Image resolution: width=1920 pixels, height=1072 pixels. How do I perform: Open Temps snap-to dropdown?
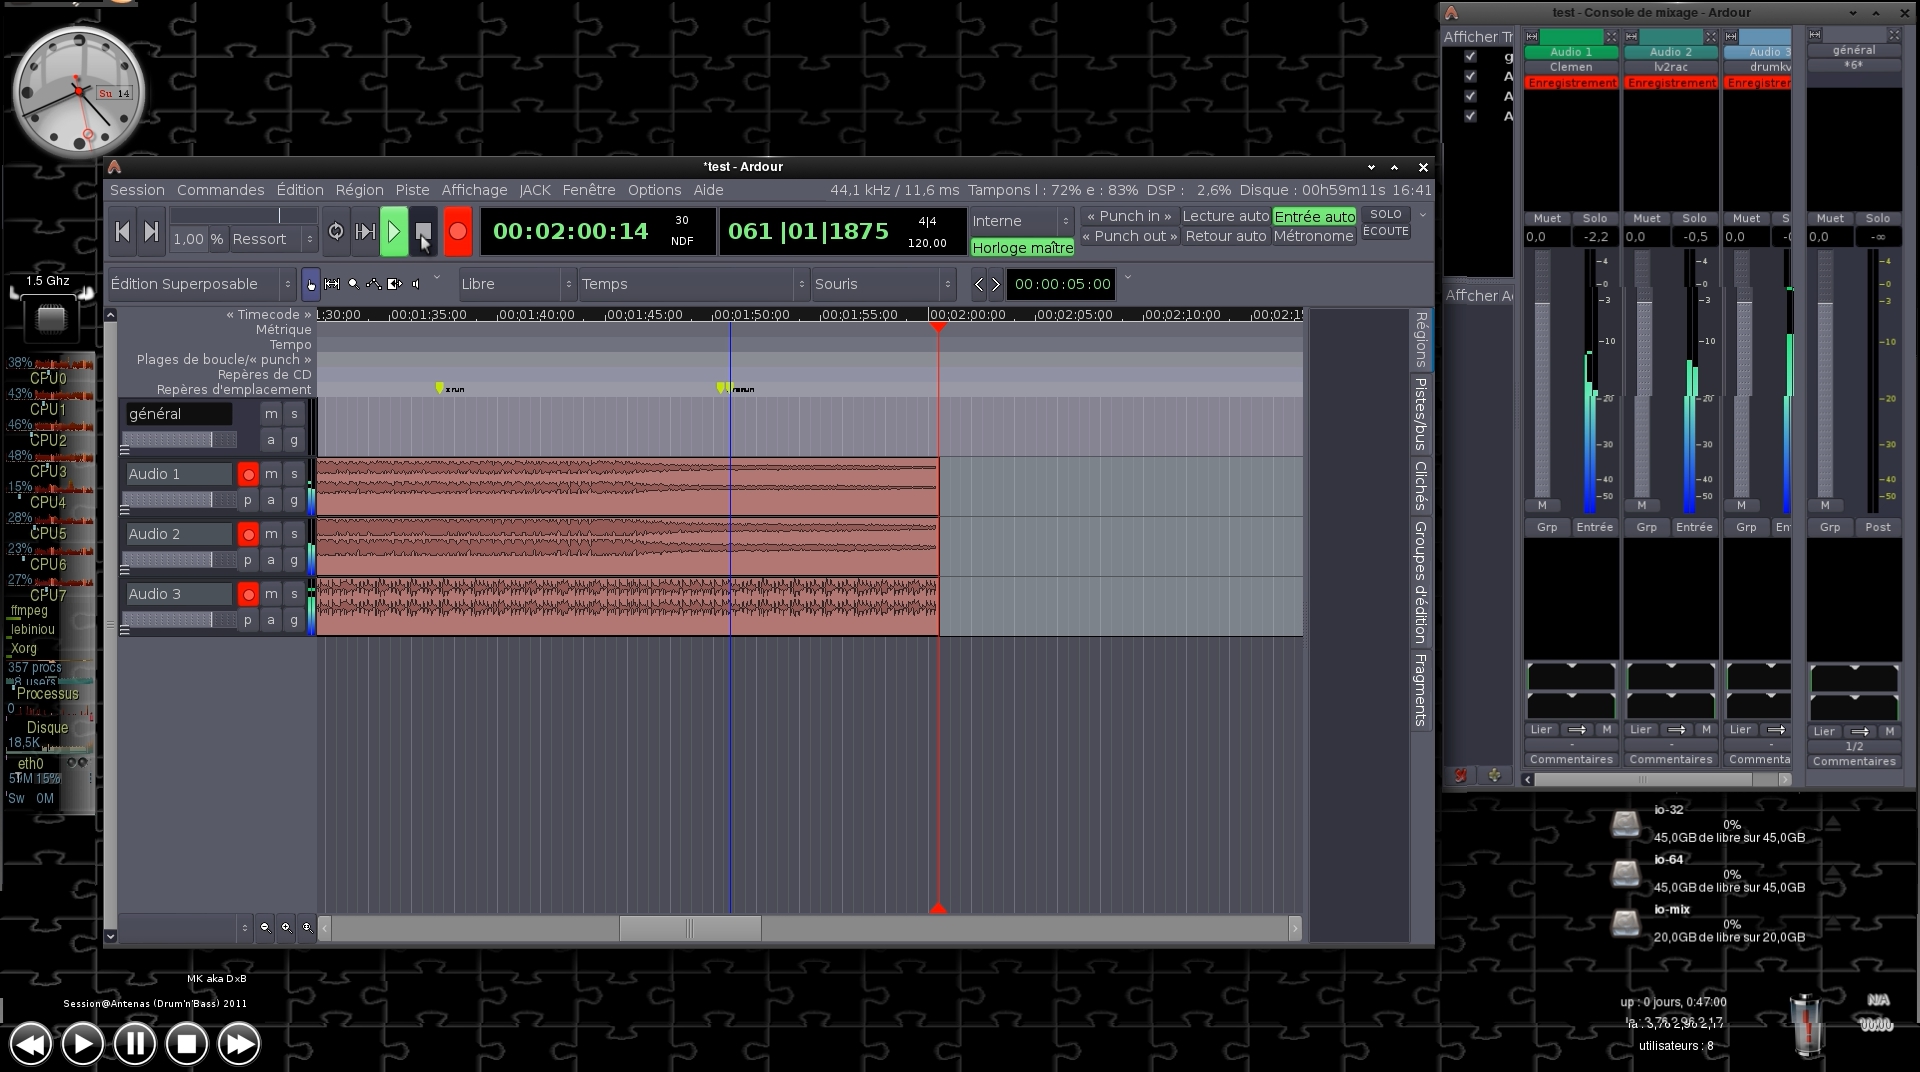pos(693,284)
